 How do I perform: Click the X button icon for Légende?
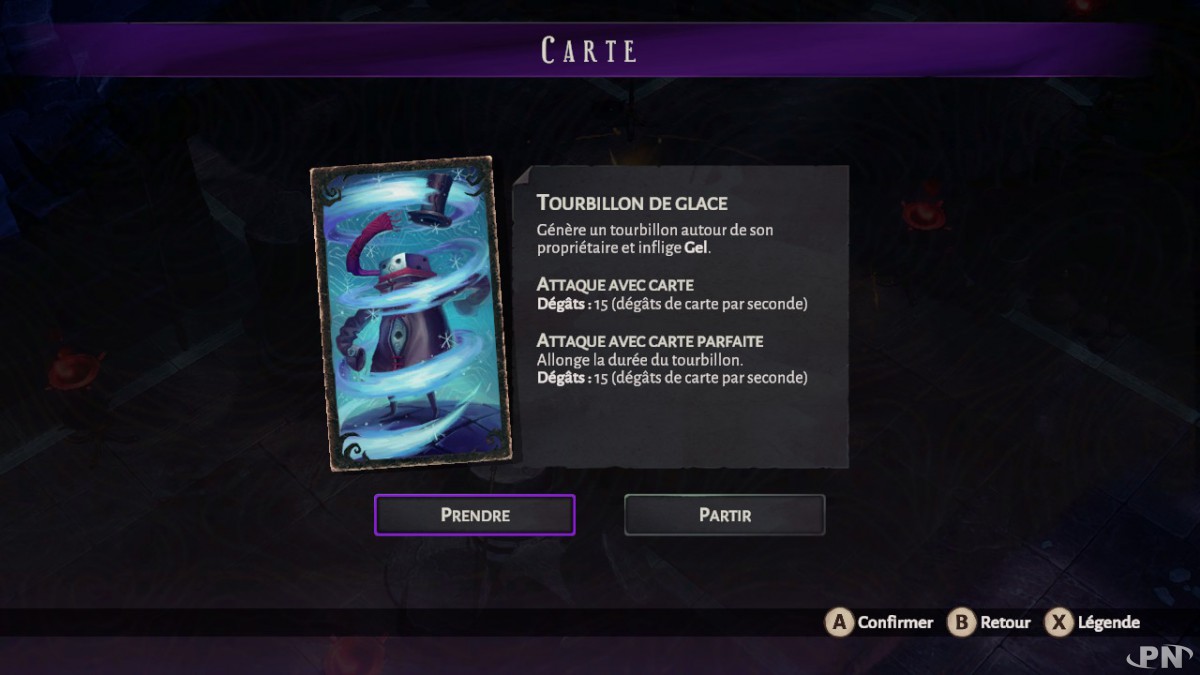(1058, 622)
